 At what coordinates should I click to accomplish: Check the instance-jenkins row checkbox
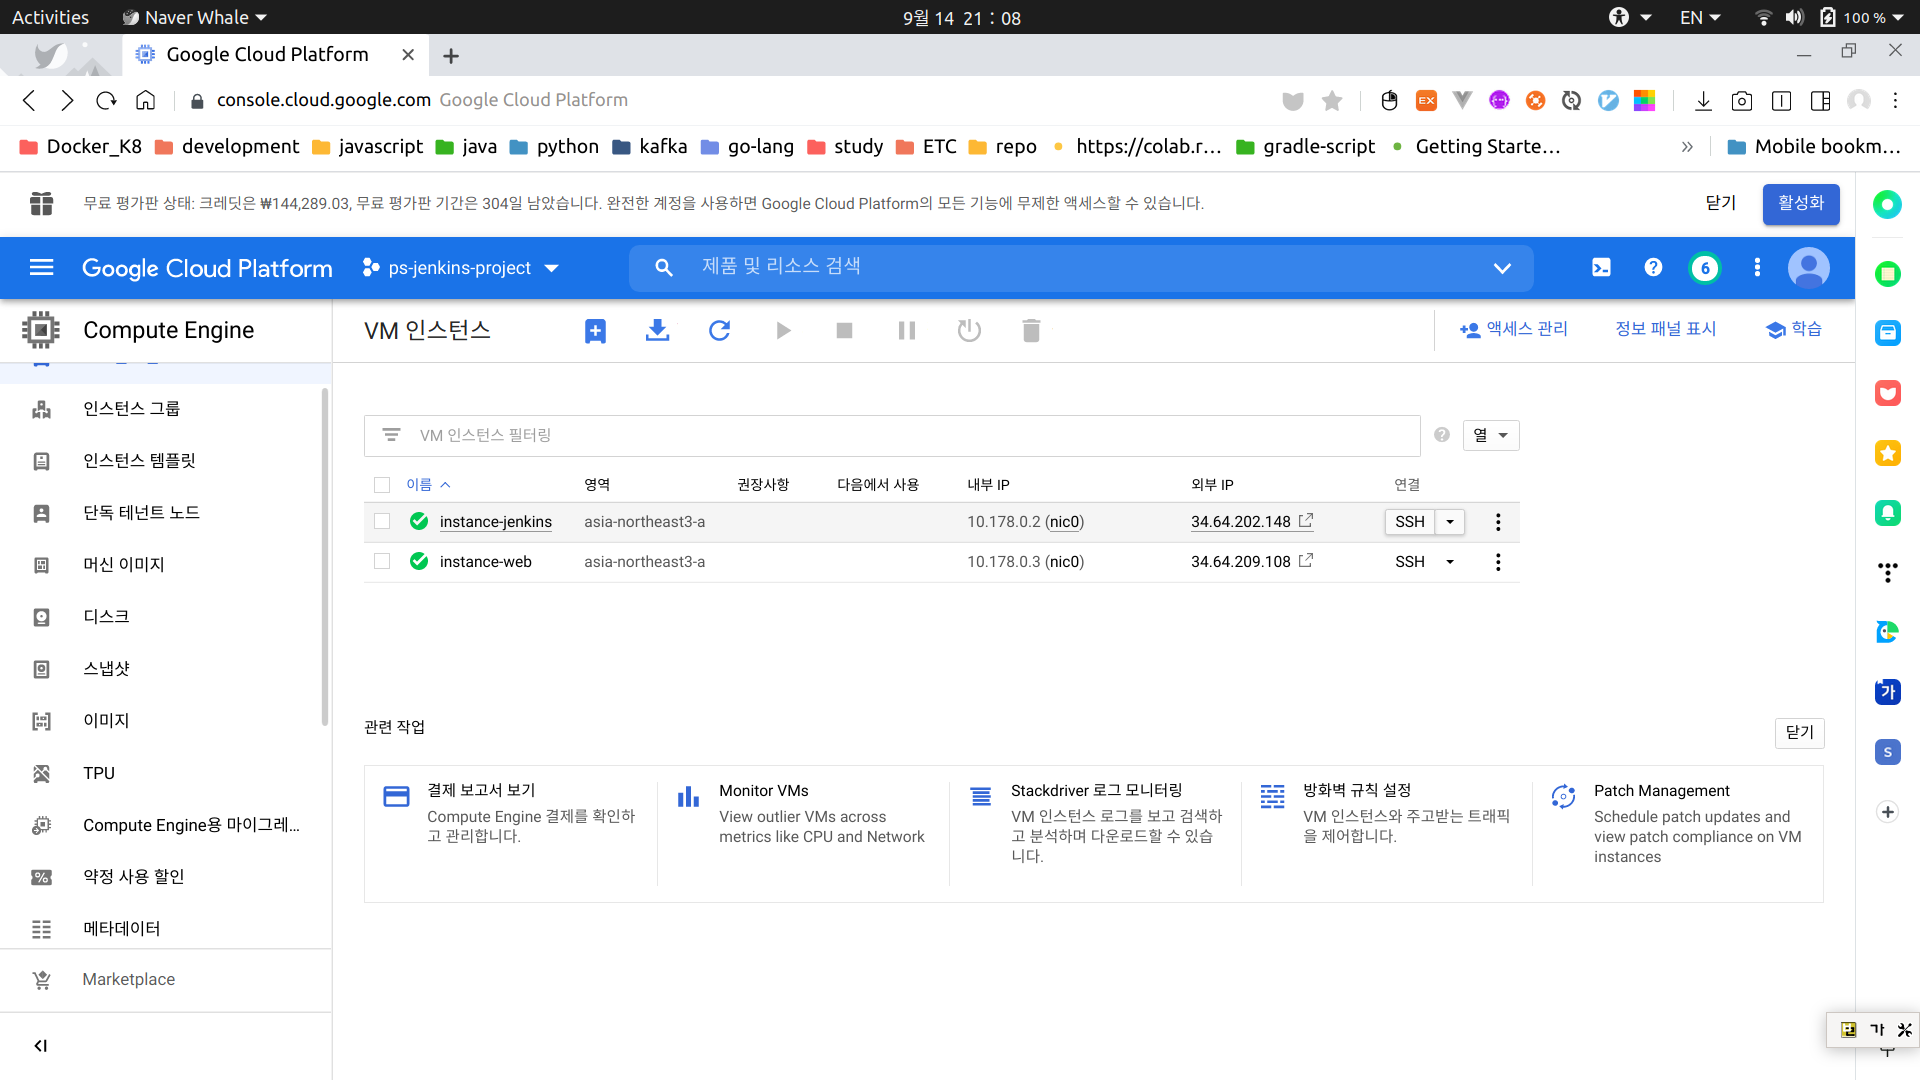(382, 521)
